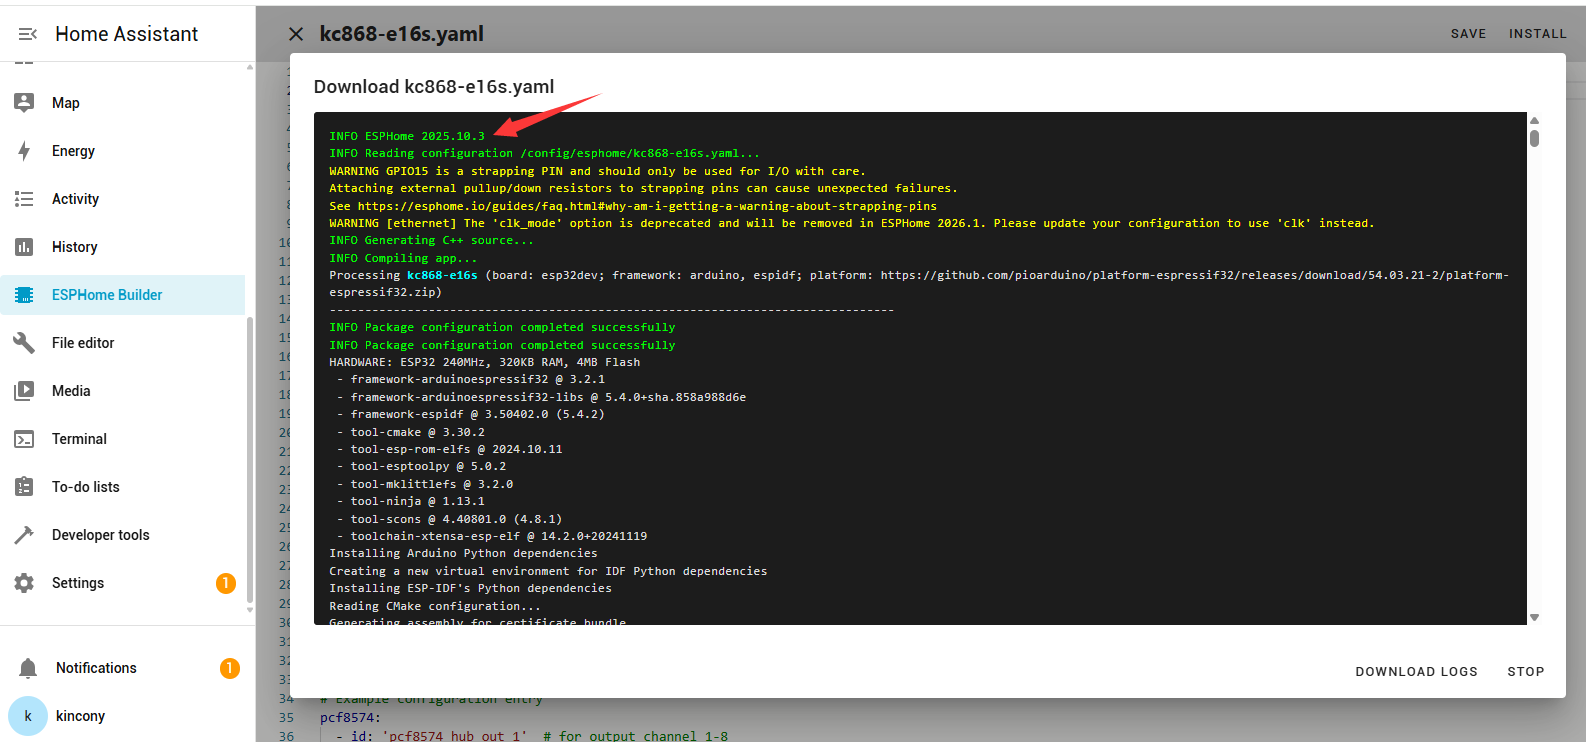The image size is (1586, 742).
Task: Click the SAVE button in editor header
Action: pyautogui.click(x=1468, y=34)
